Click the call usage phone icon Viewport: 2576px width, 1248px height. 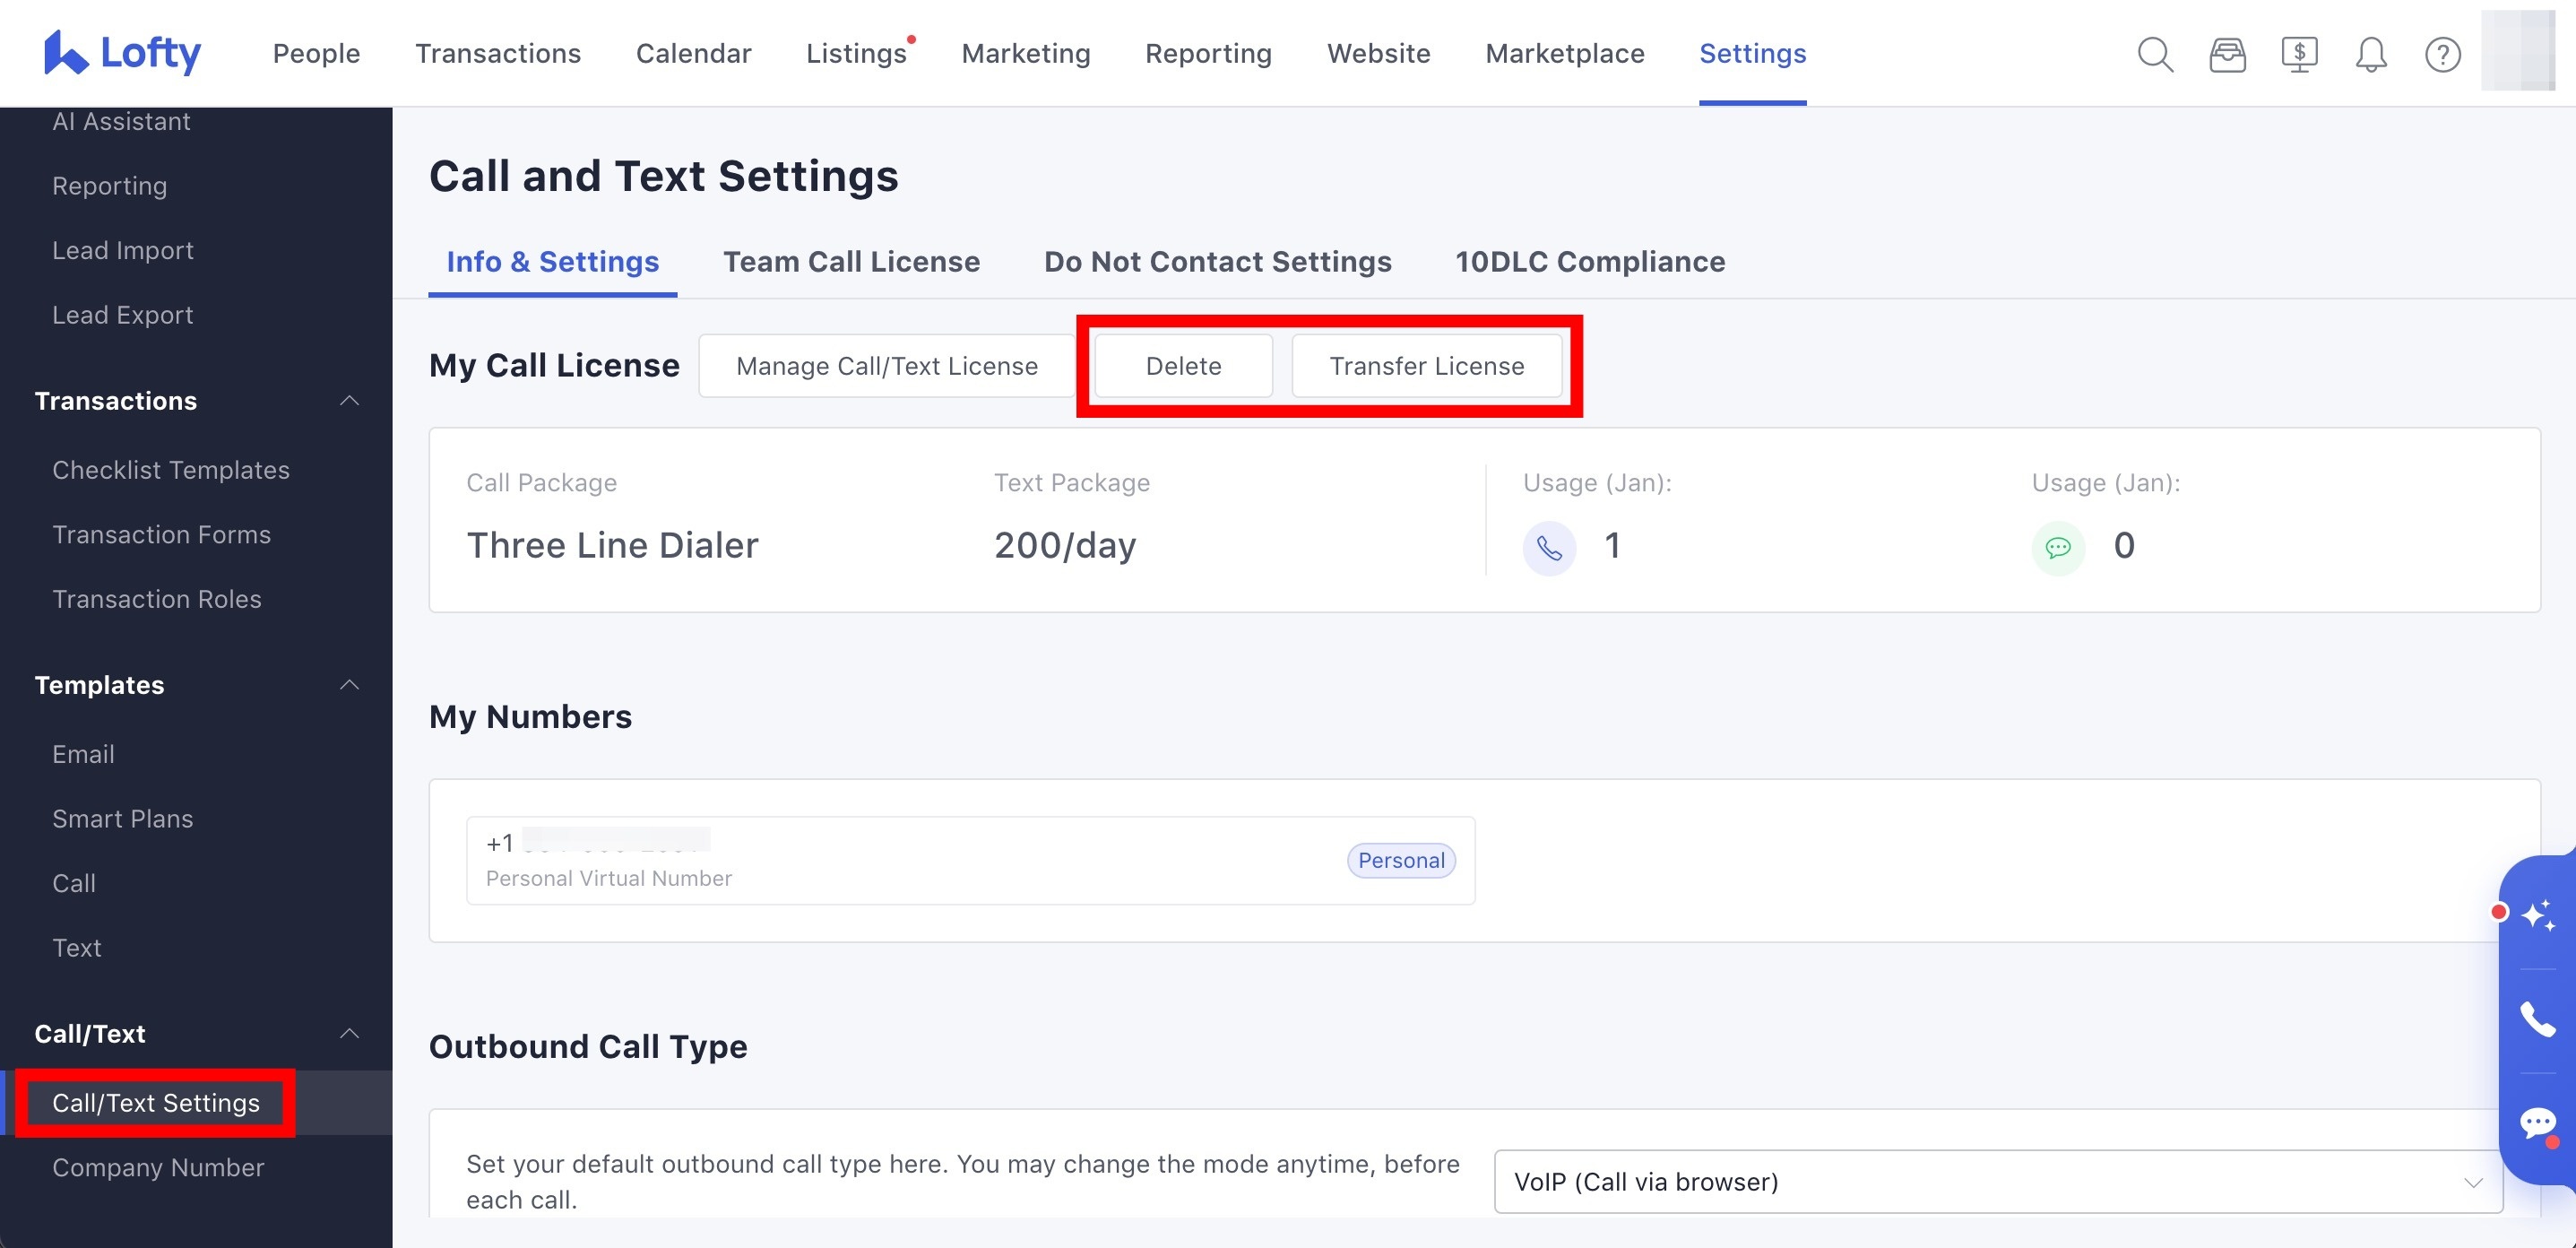coord(1549,547)
